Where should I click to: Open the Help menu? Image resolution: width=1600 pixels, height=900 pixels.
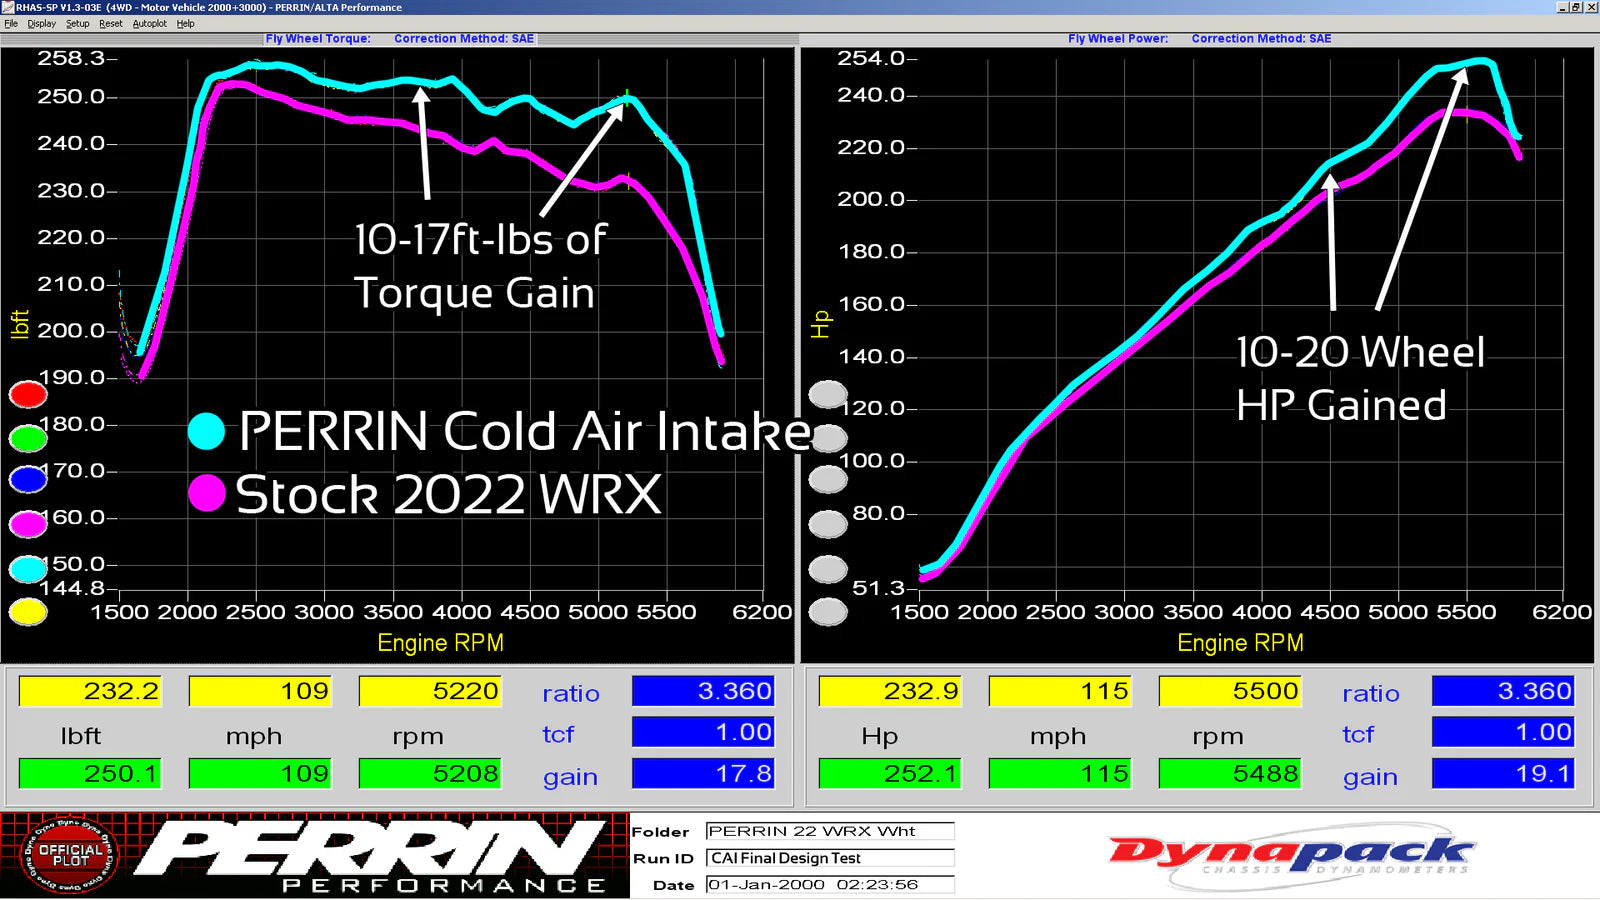185,22
